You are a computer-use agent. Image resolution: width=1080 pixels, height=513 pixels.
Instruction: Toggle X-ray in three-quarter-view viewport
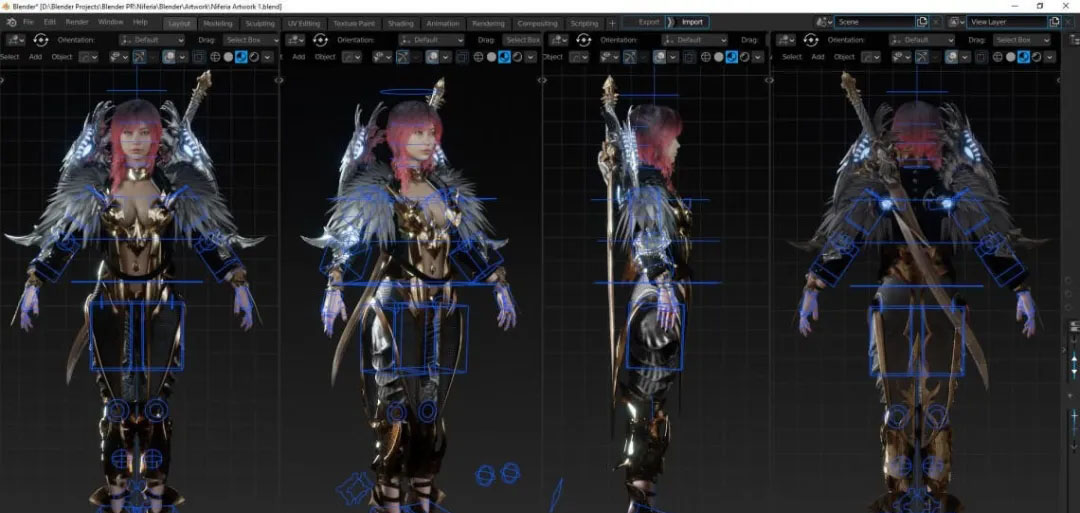pos(462,56)
